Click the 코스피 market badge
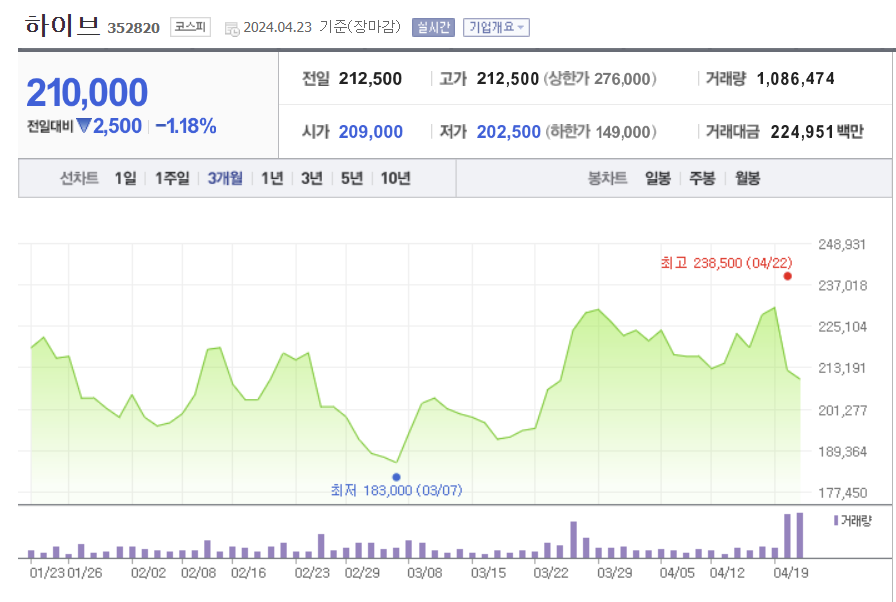 coord(190,27)
